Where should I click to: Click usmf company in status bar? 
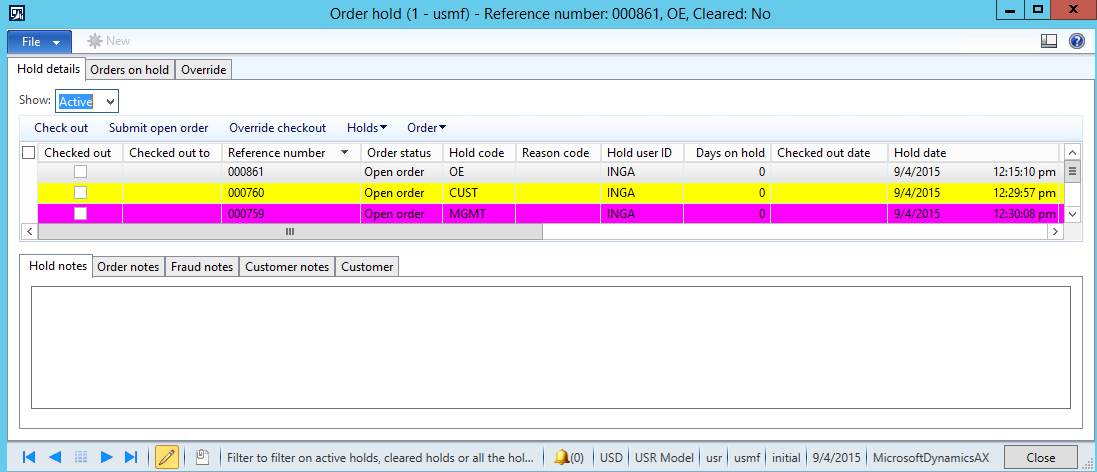tap(747, 457)
